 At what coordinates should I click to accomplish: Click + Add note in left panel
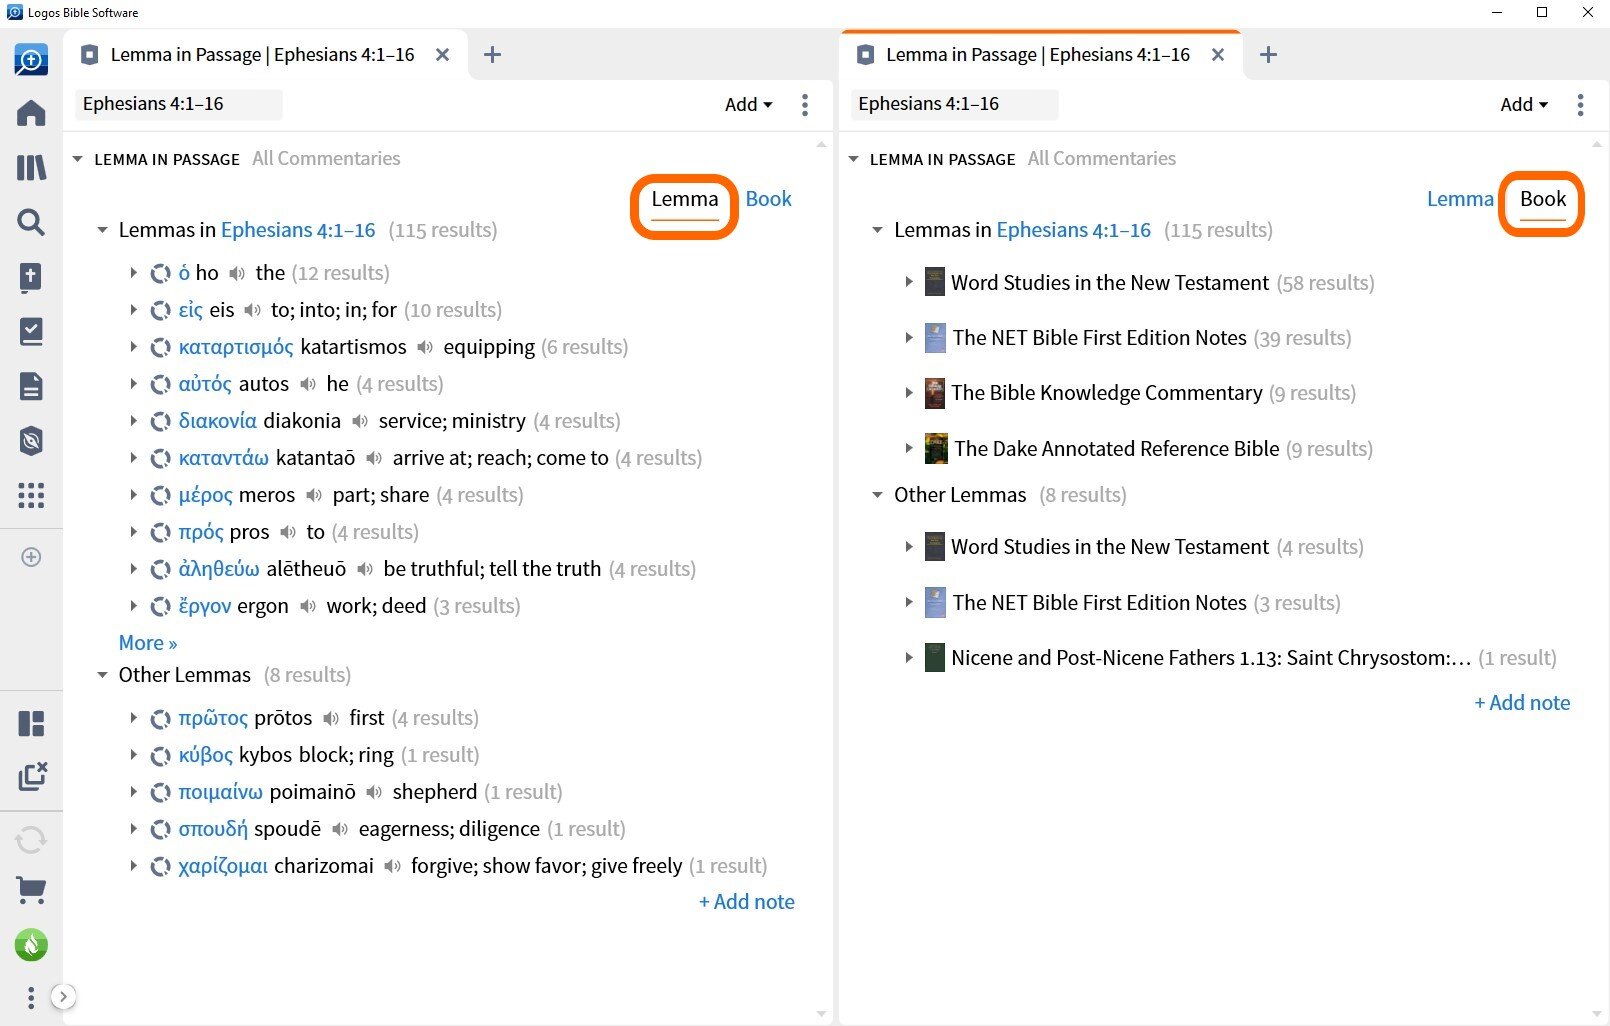(x=747, y=902)
